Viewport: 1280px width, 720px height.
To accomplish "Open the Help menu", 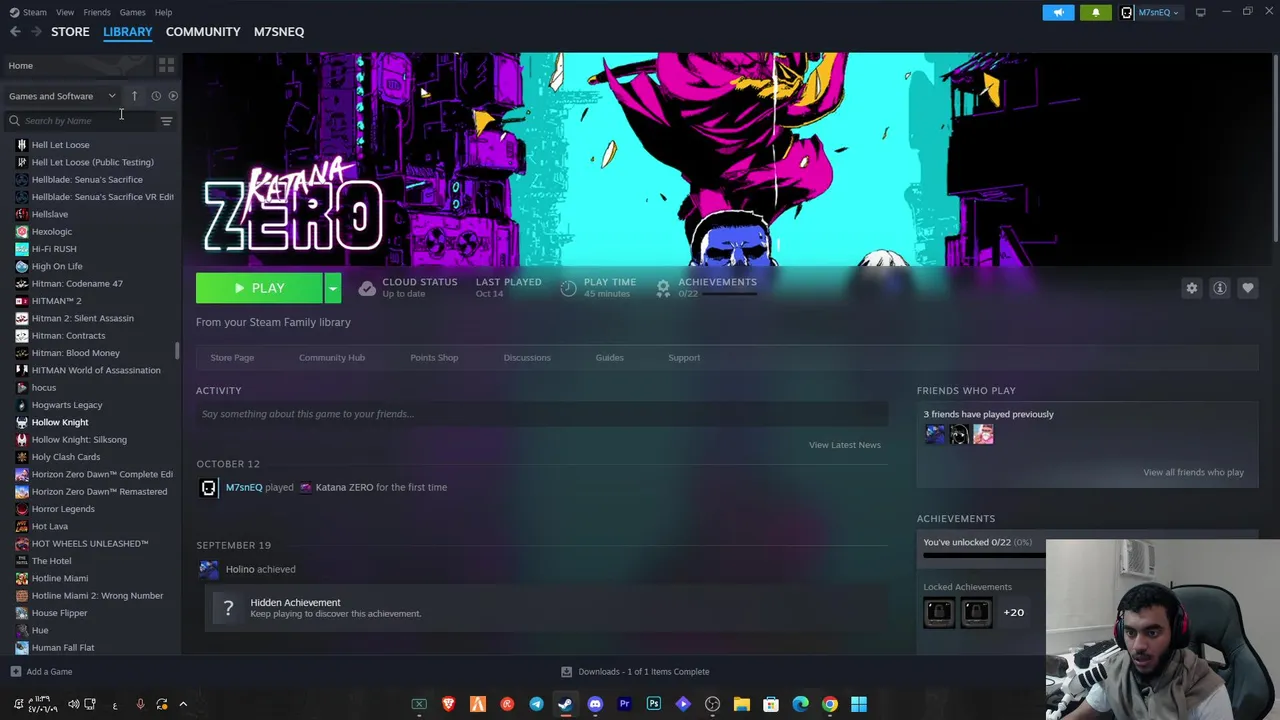I will [x=163, y=12].
